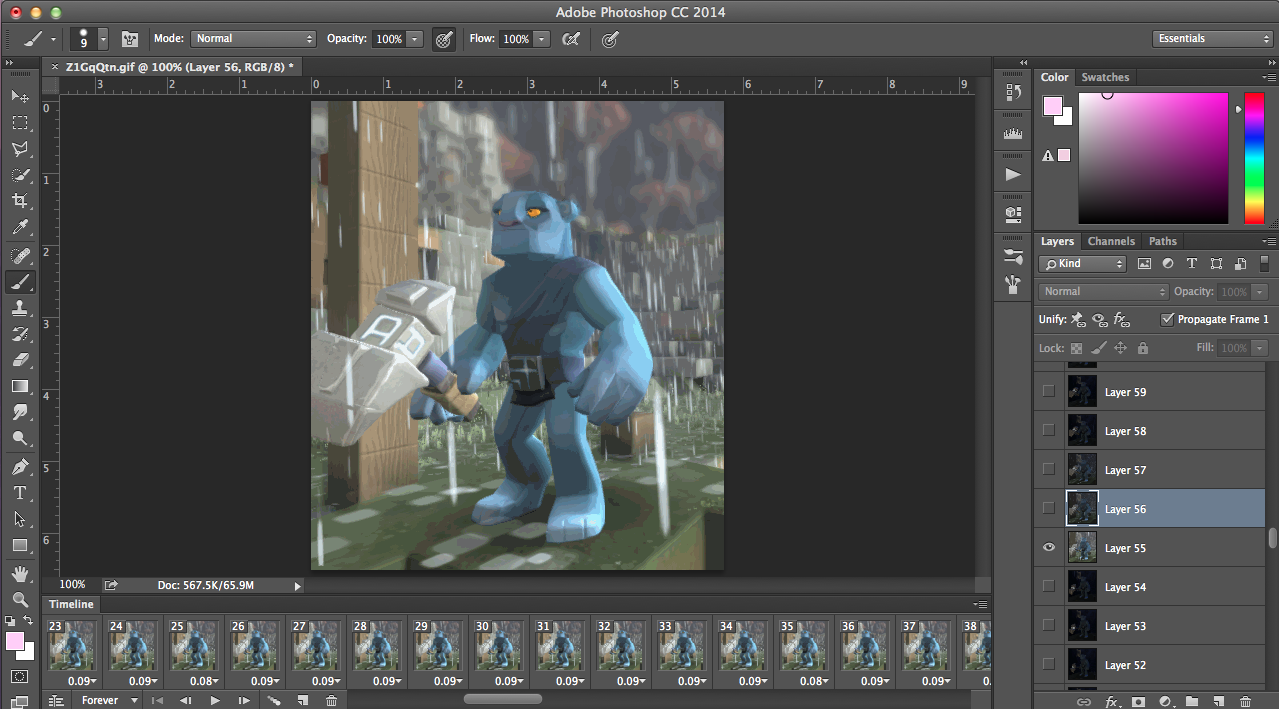Click the hue spectrum bar
This screenshot has height=709, width=1279.
(1253, 158)
